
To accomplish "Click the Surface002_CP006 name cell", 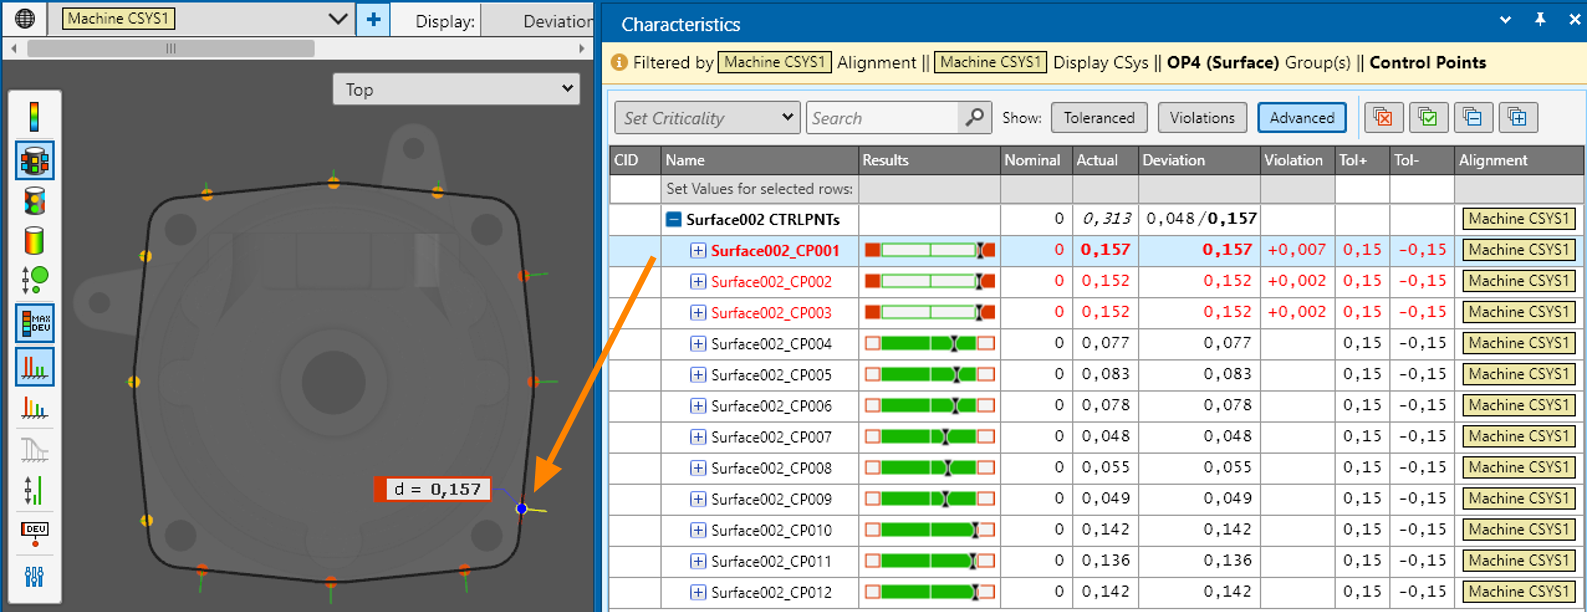I will tap(771, 406).
